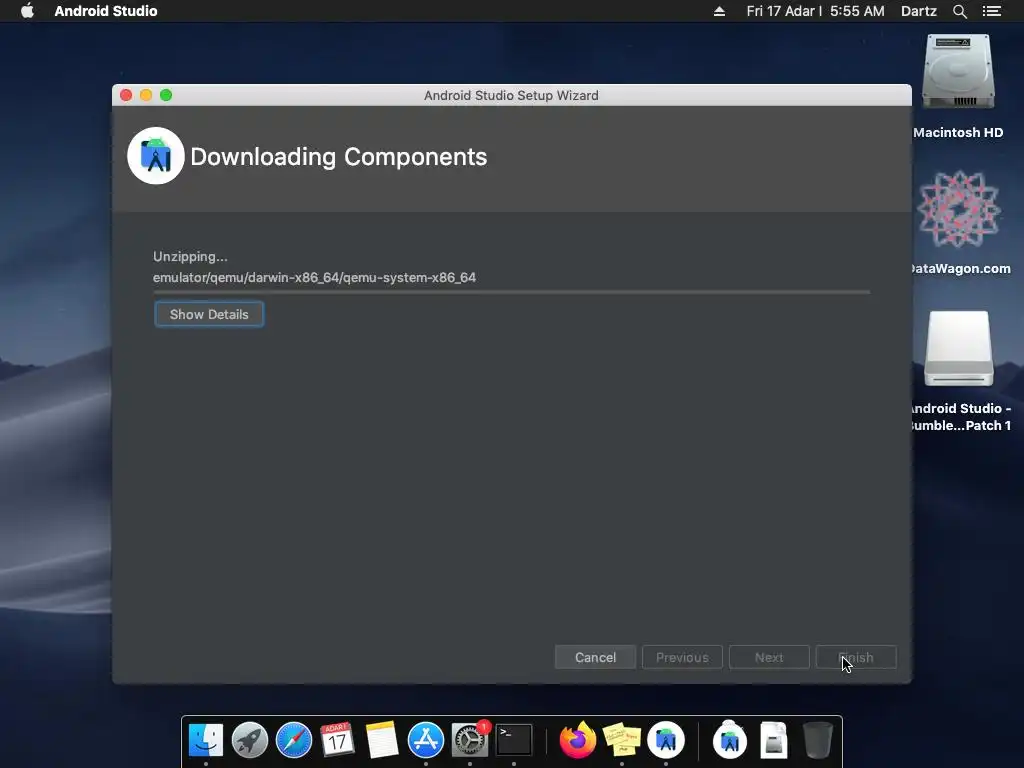Viewport: 1024px width, 768px height.
Task: Open Terminal from the Dock
Action: tap(514, 741)
